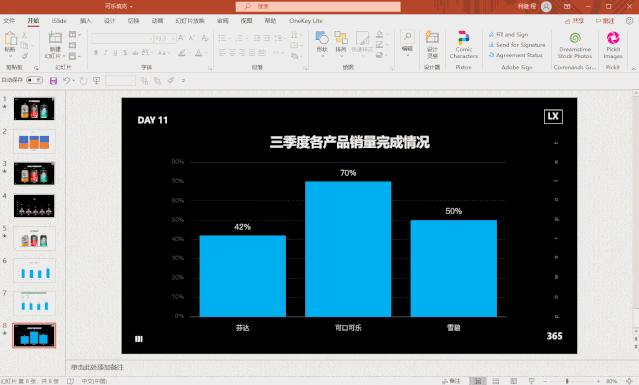Switch to Normal view in status bar
This screenshot has height=385, width=639.
tap(477, 381)
